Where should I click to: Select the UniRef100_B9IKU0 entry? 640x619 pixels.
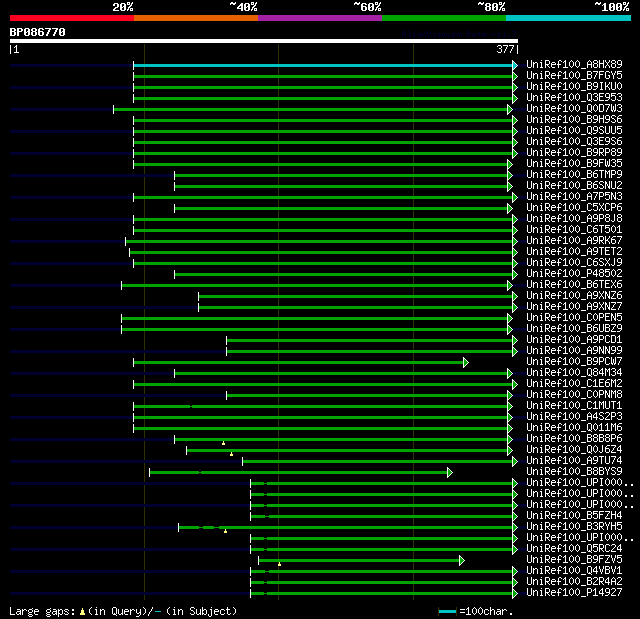574,87
